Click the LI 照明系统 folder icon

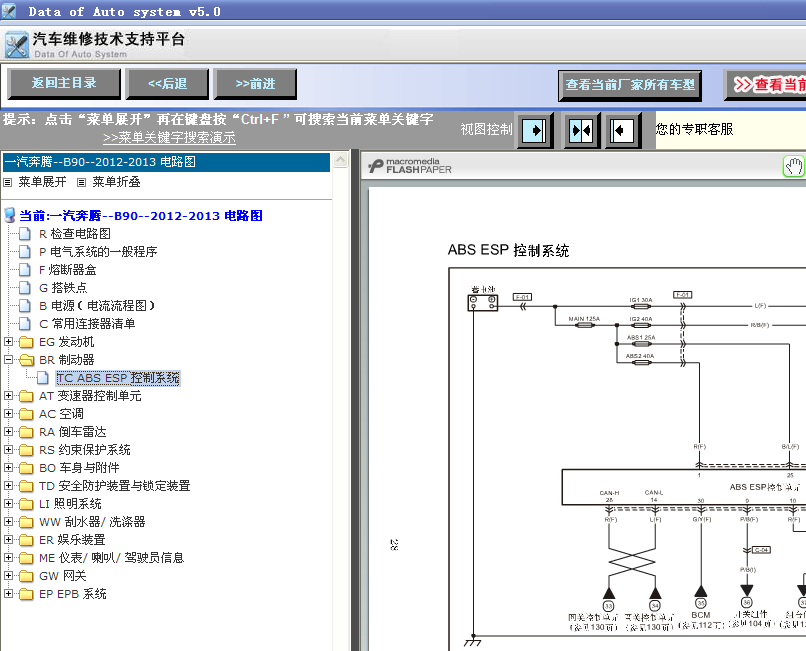pos(26,504)
